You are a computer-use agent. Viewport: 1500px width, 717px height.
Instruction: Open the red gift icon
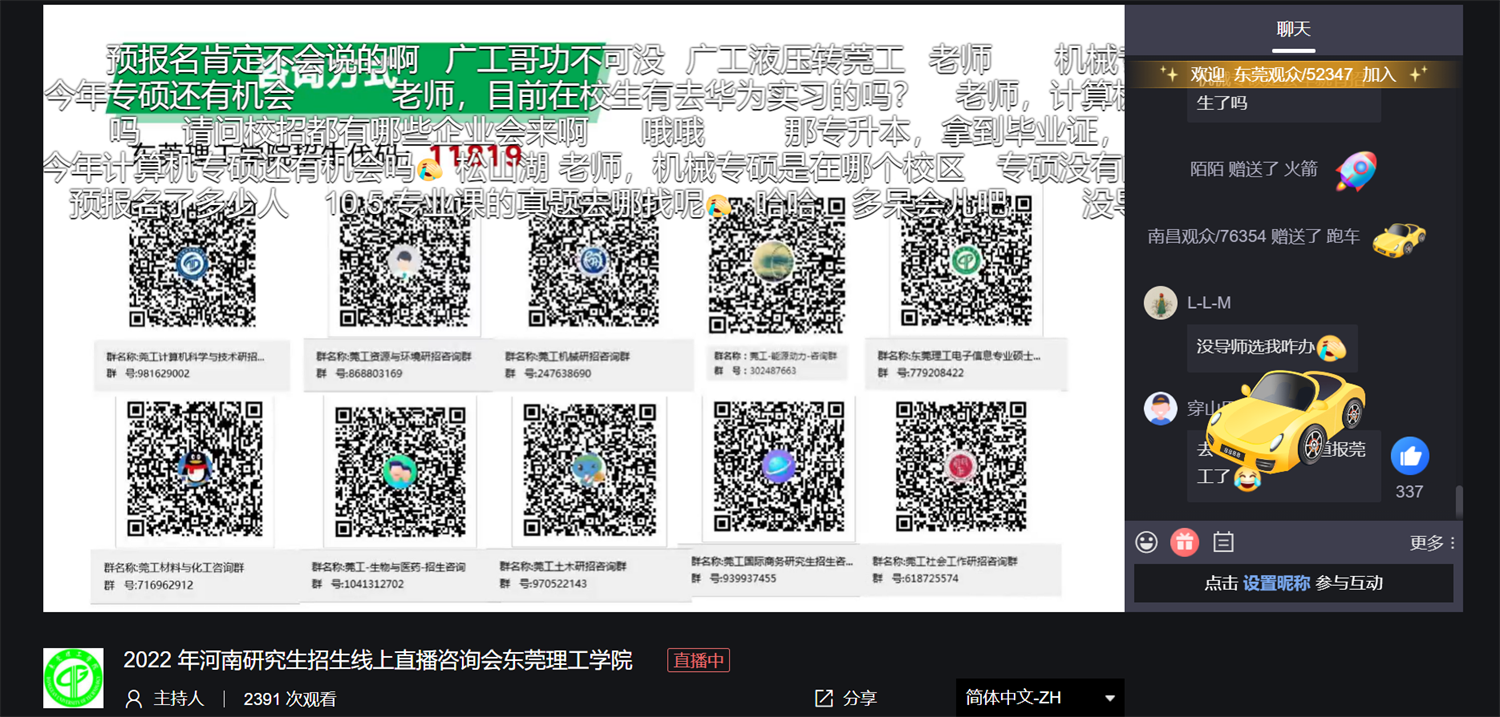coord(1185,542)
